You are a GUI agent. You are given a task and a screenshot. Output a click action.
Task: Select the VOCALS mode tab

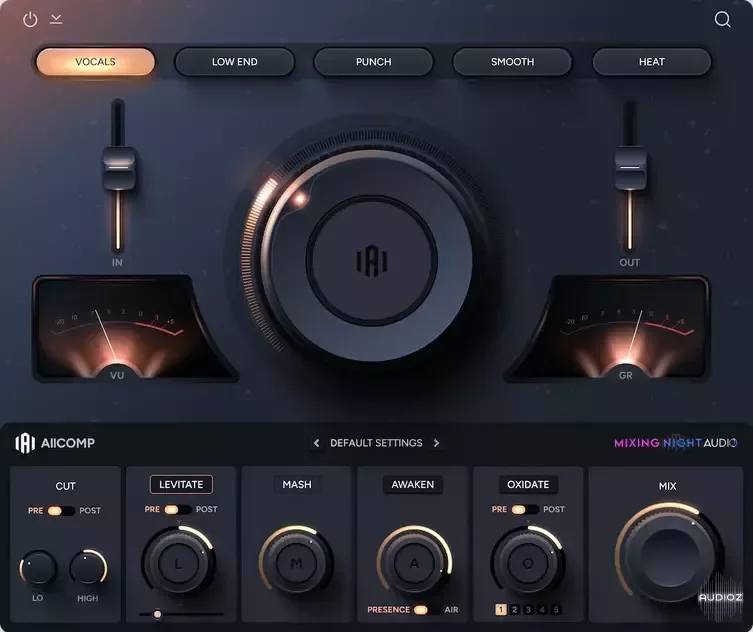[96, 61]
